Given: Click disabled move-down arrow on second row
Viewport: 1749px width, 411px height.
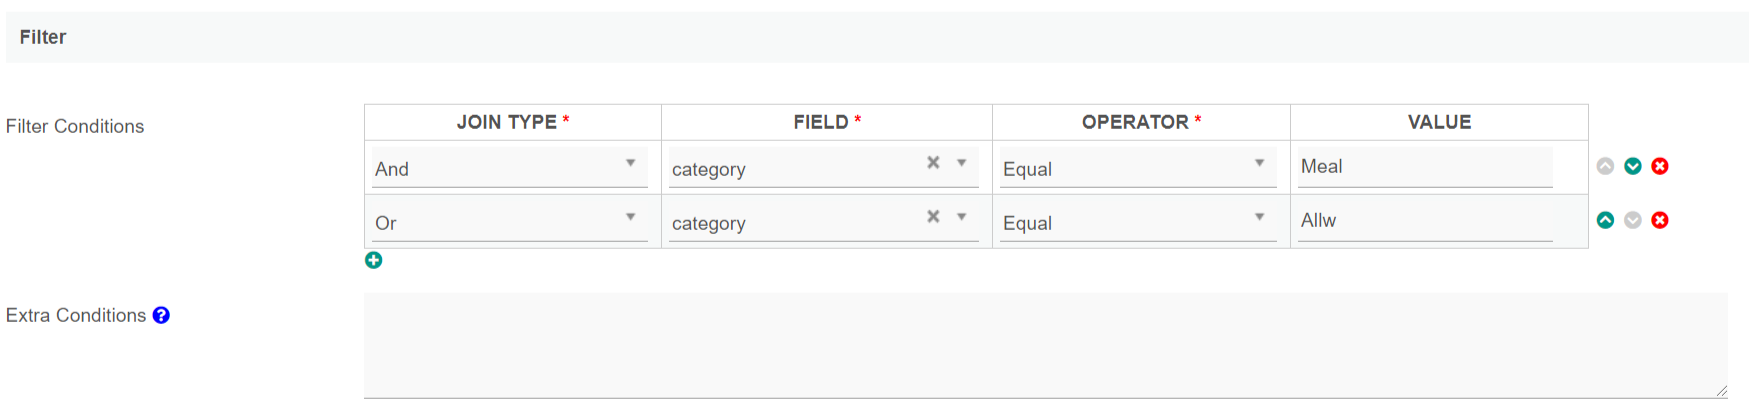Looking at the screenshot, I should [1632, 220].
